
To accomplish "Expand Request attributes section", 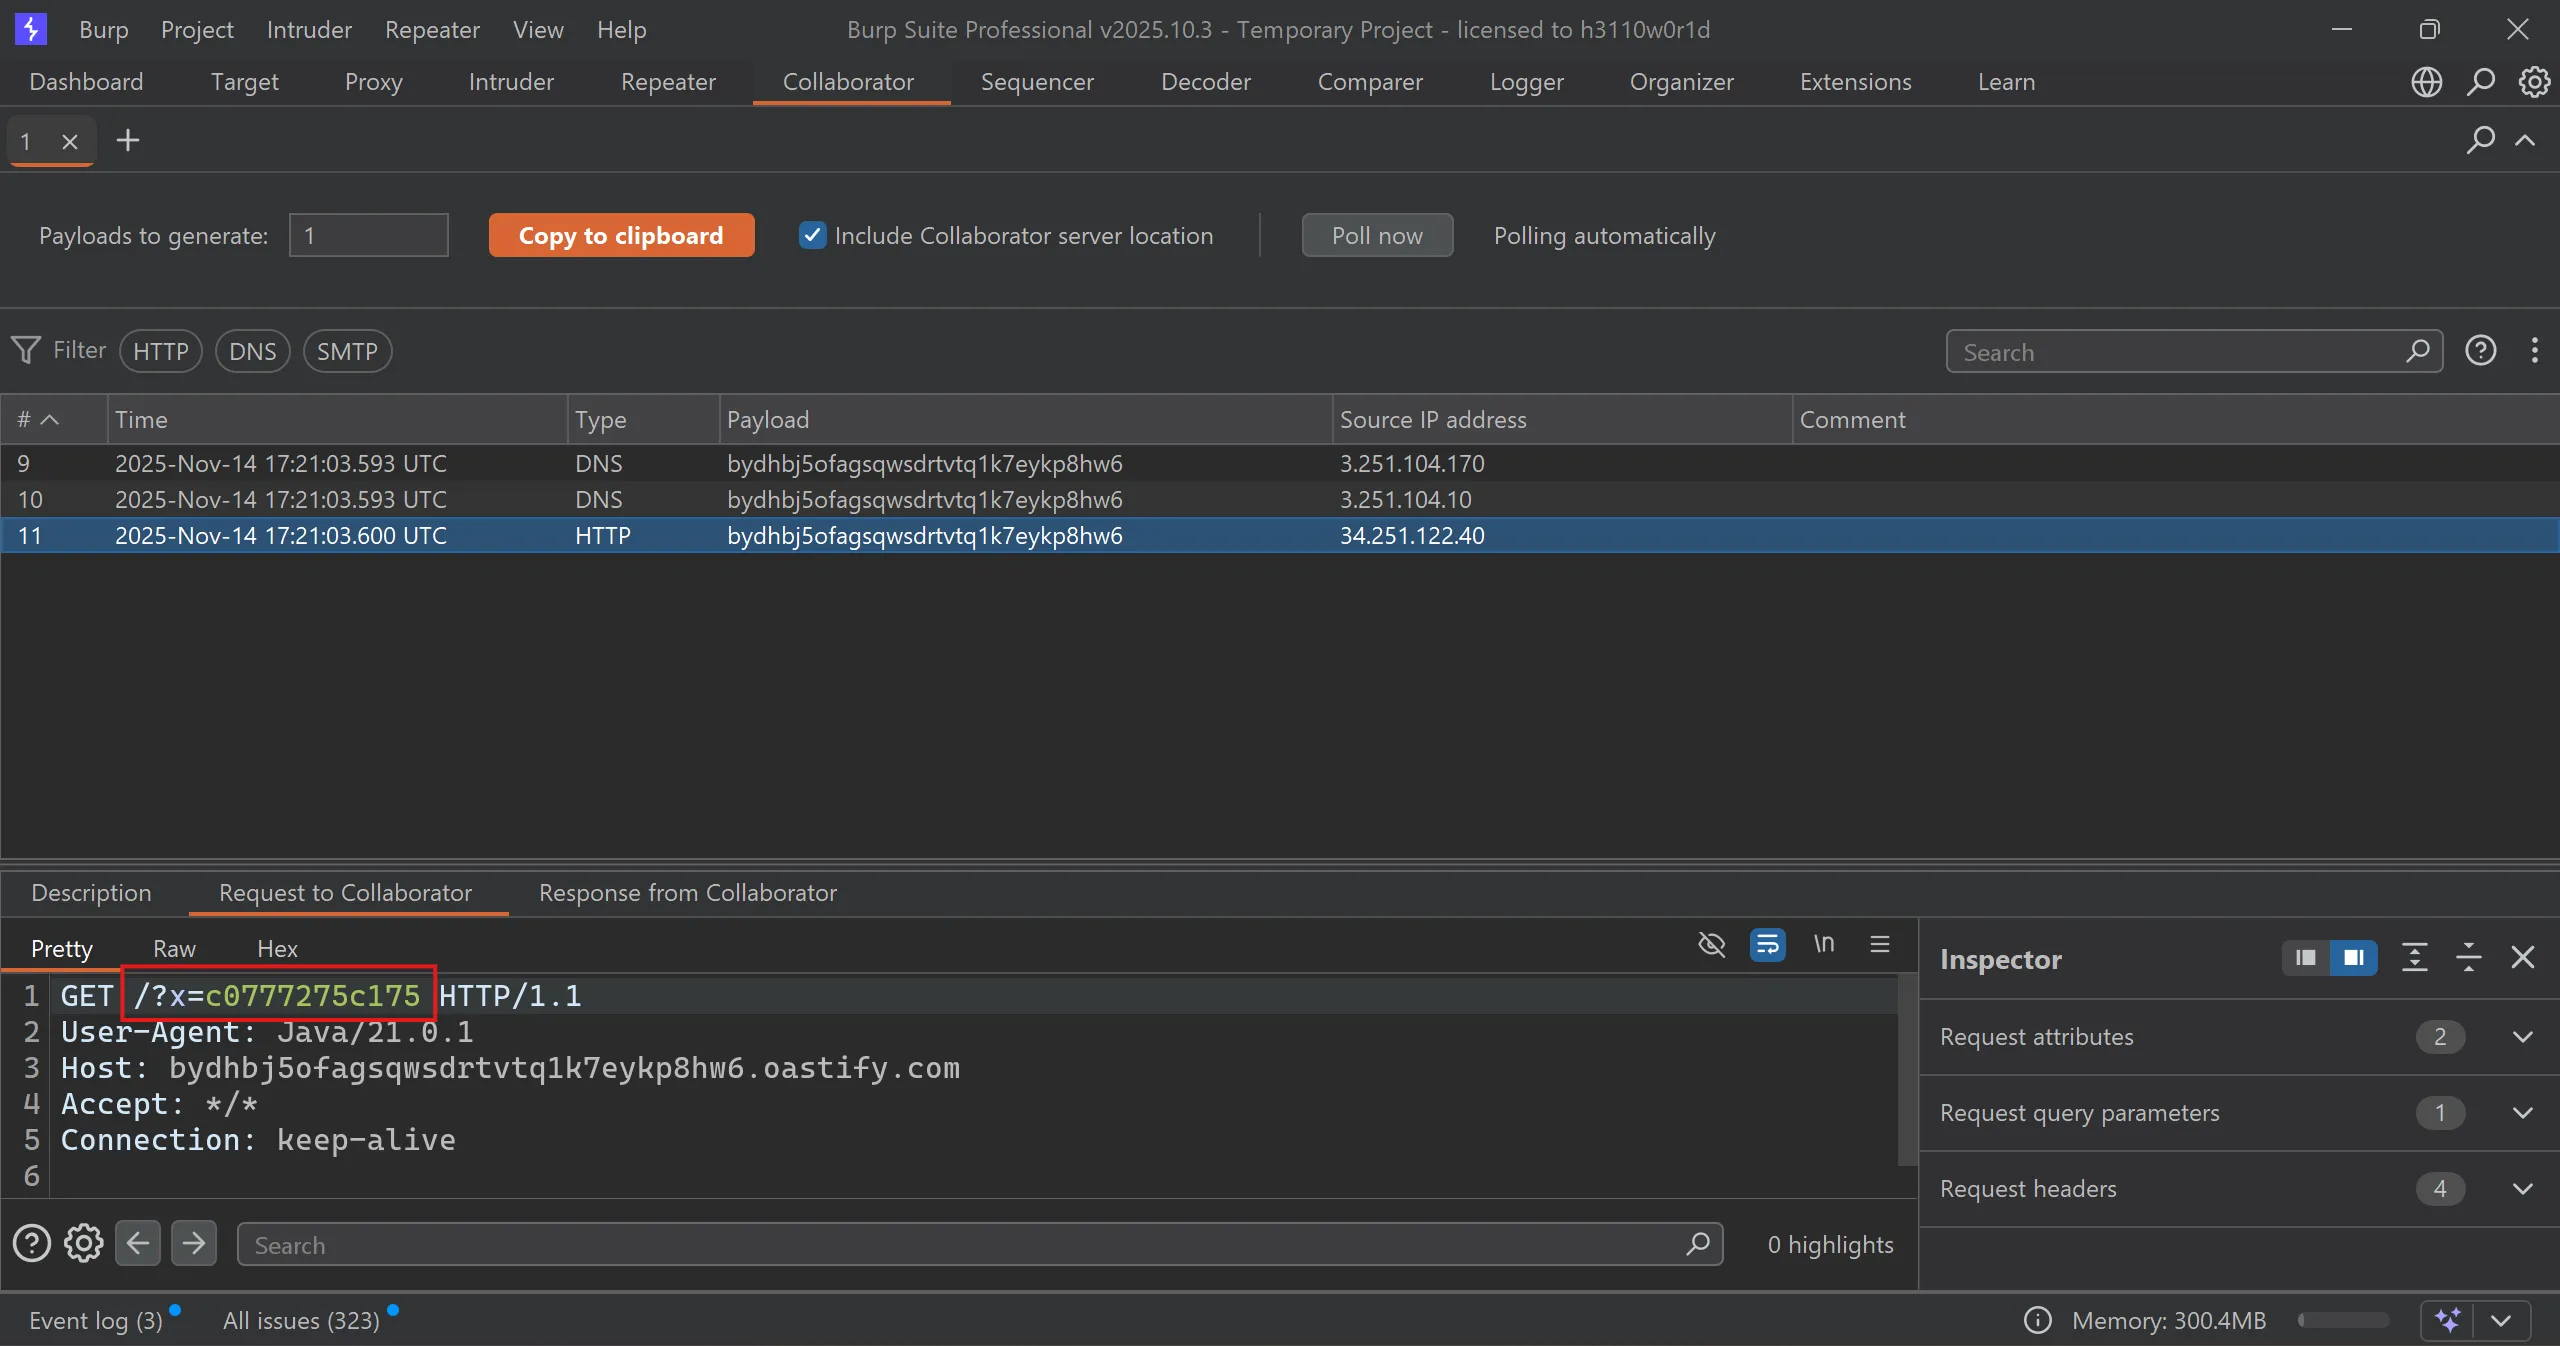I will tap(2522, 1037).
